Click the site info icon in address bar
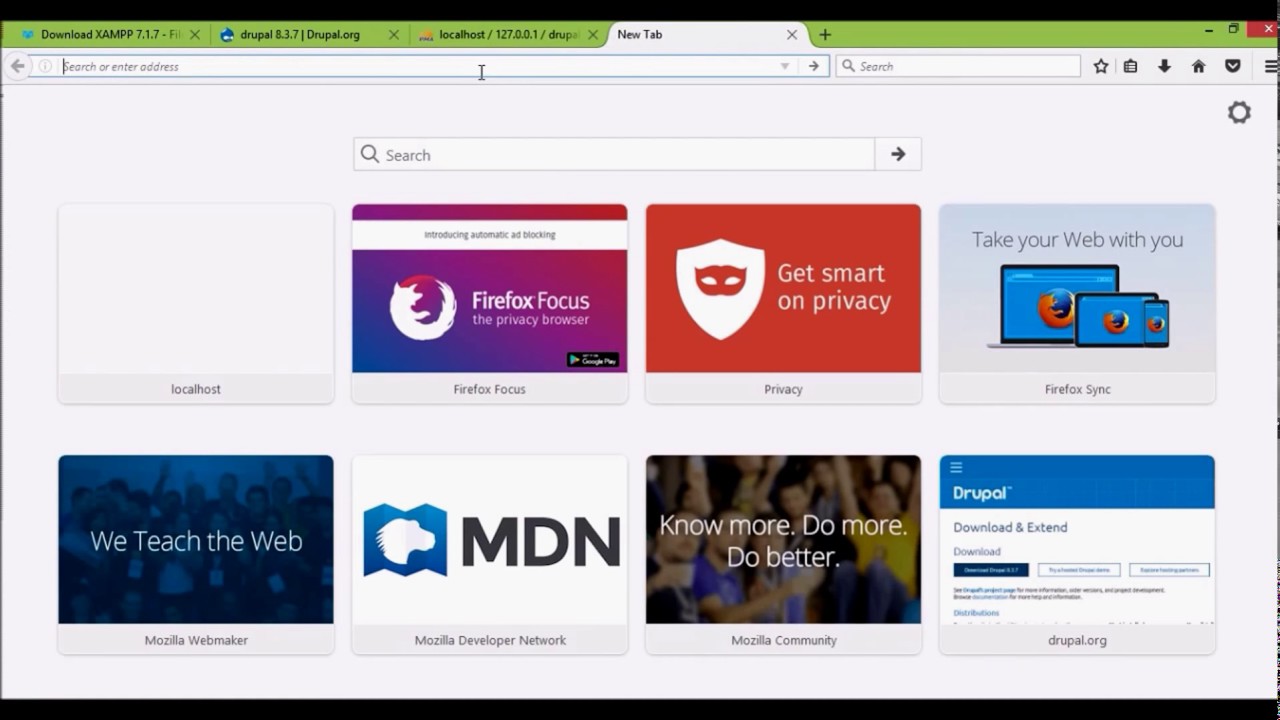This screenshot has height=720, width=1280. [x=45, y=66]
